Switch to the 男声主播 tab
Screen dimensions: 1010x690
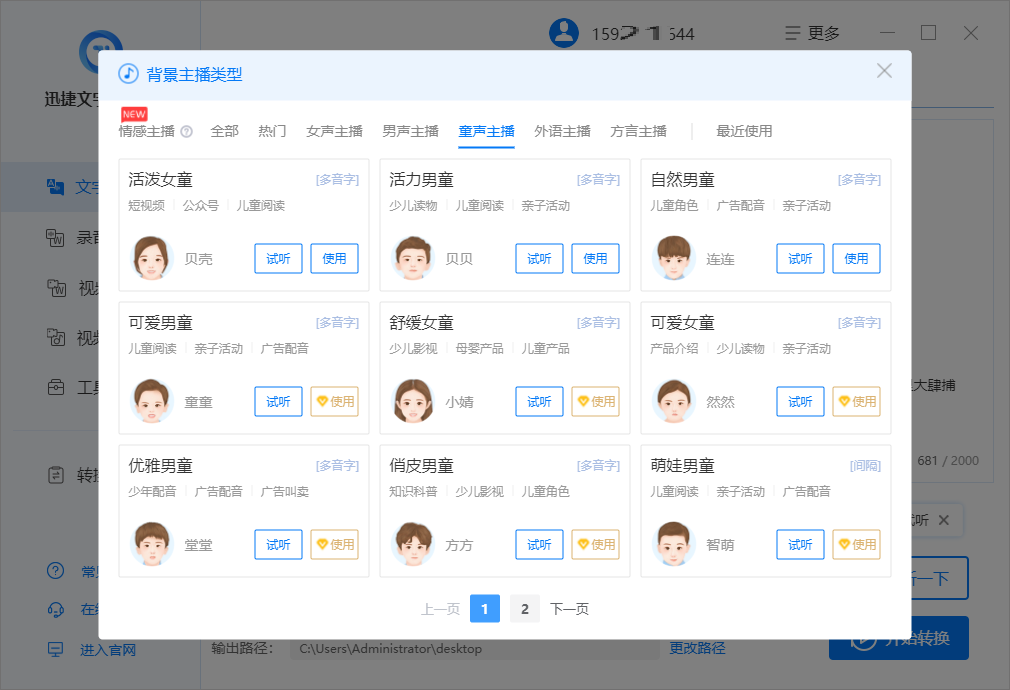pos(410,131)
